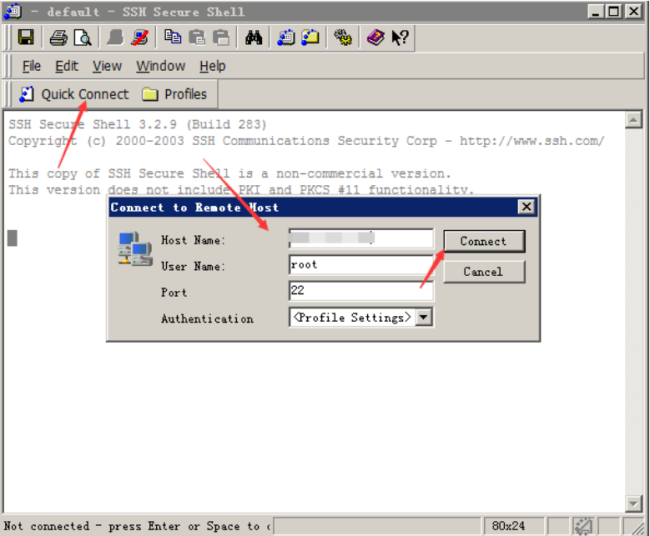Close the Connect to Remote Host dialog
Viewport: 650px width, 536px height.
526,207
